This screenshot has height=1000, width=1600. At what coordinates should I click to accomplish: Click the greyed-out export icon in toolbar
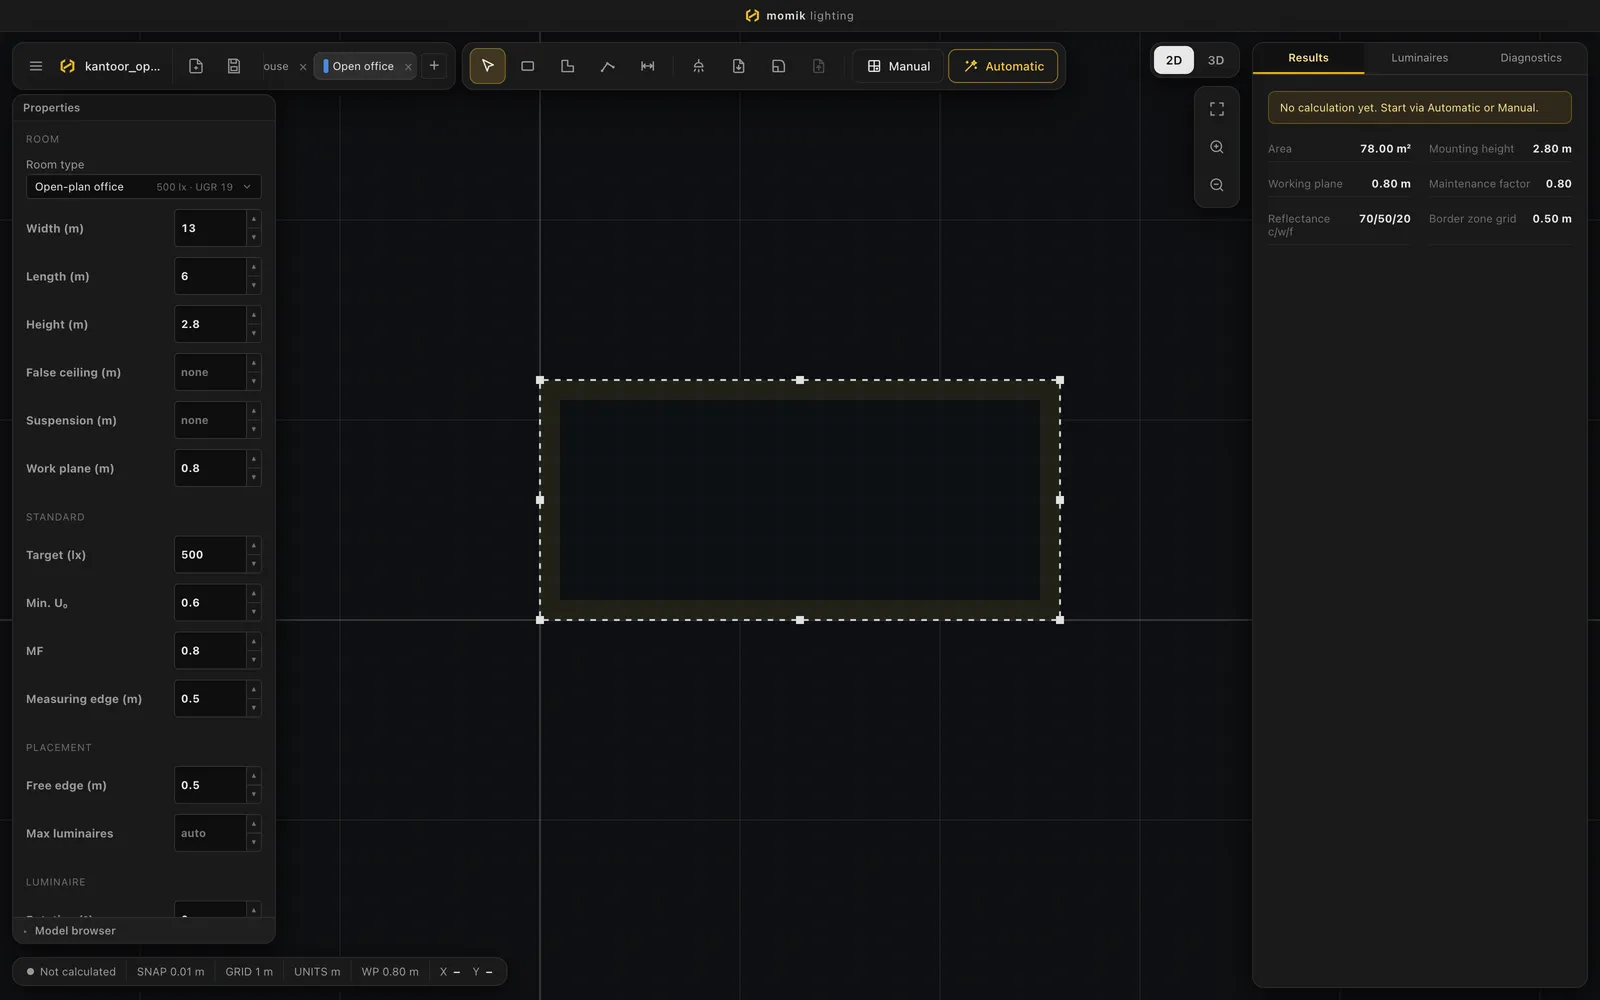tap(819, 66)
